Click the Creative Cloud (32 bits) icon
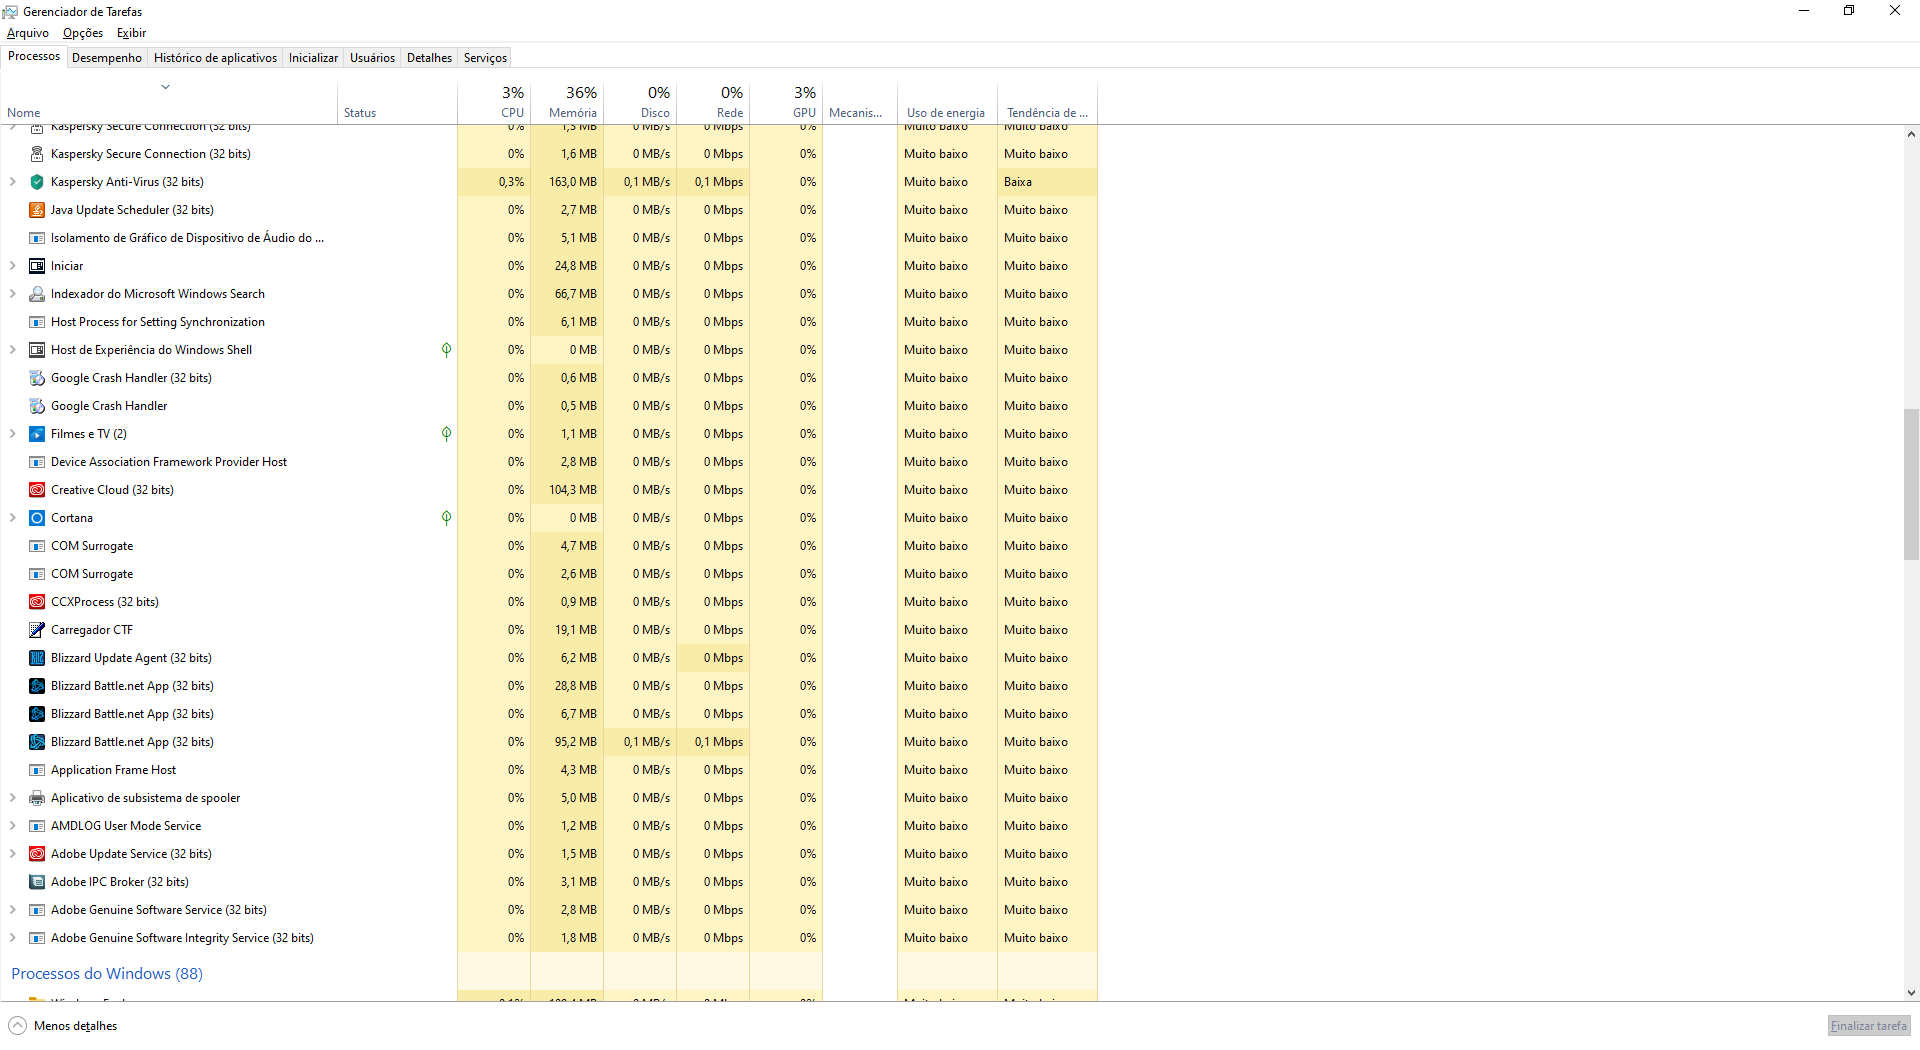The image size is (1920, 1050). (37, 490)
